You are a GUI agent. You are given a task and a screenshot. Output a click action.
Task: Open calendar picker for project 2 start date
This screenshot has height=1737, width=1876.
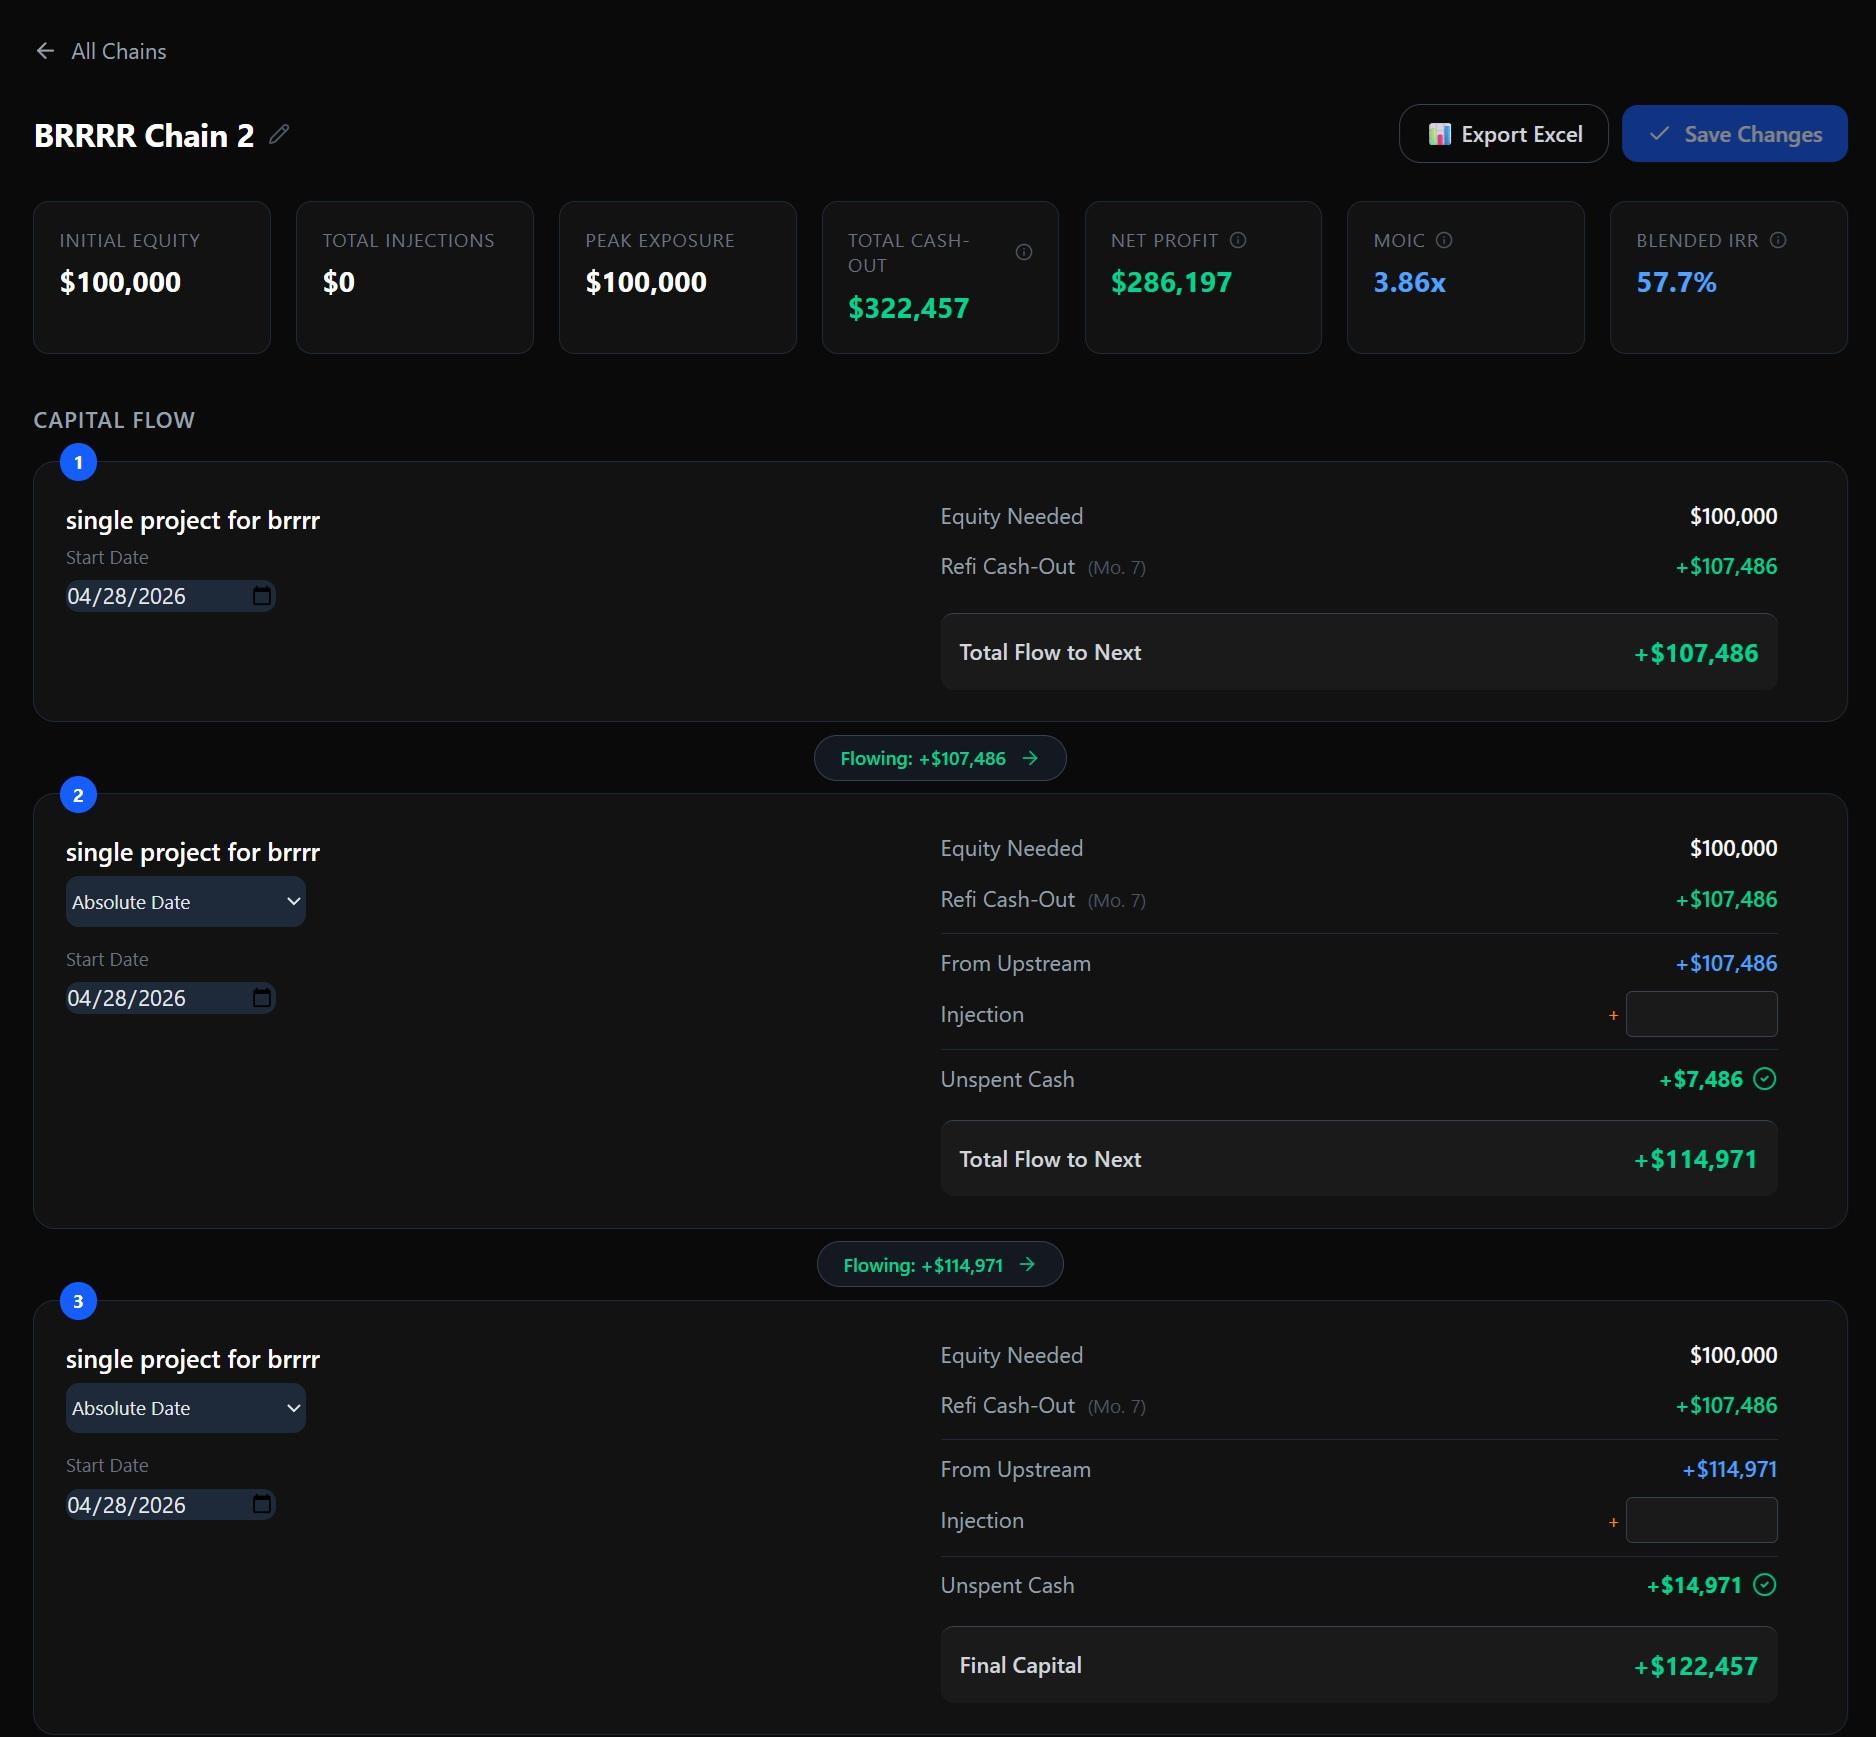coord(262,998)
